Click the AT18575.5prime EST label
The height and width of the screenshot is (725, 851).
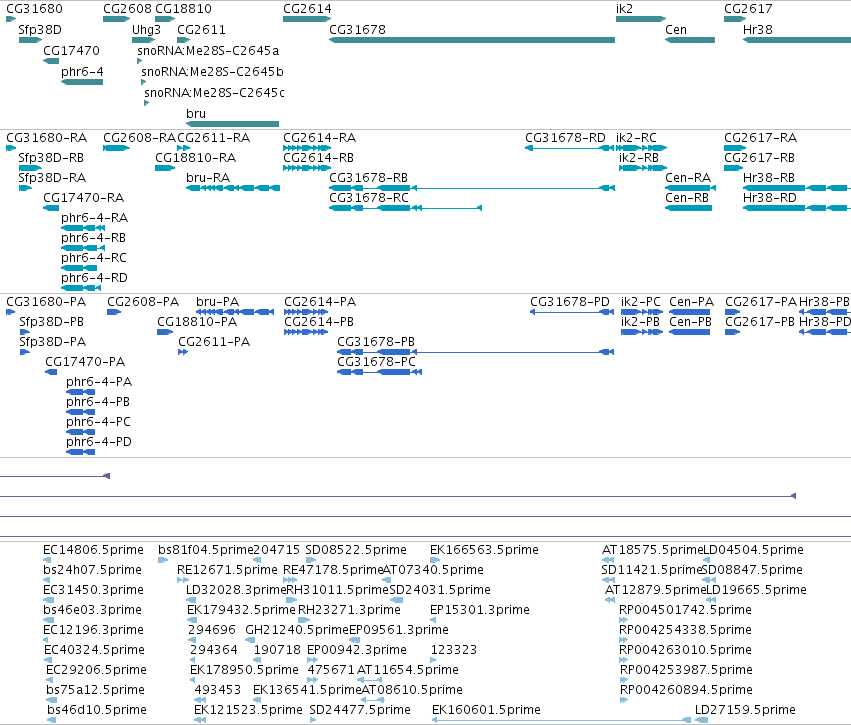[652, 550]
